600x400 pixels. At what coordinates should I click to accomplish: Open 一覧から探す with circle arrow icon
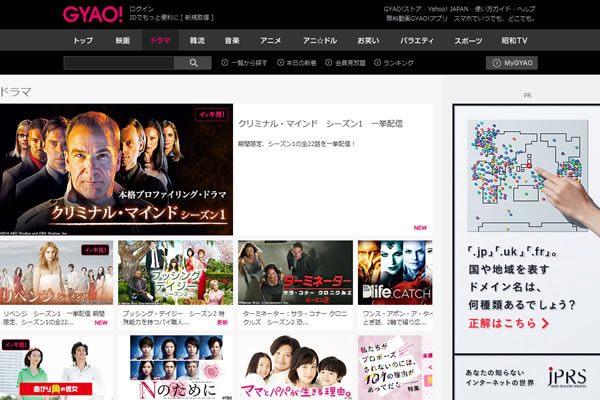point(244,63)
